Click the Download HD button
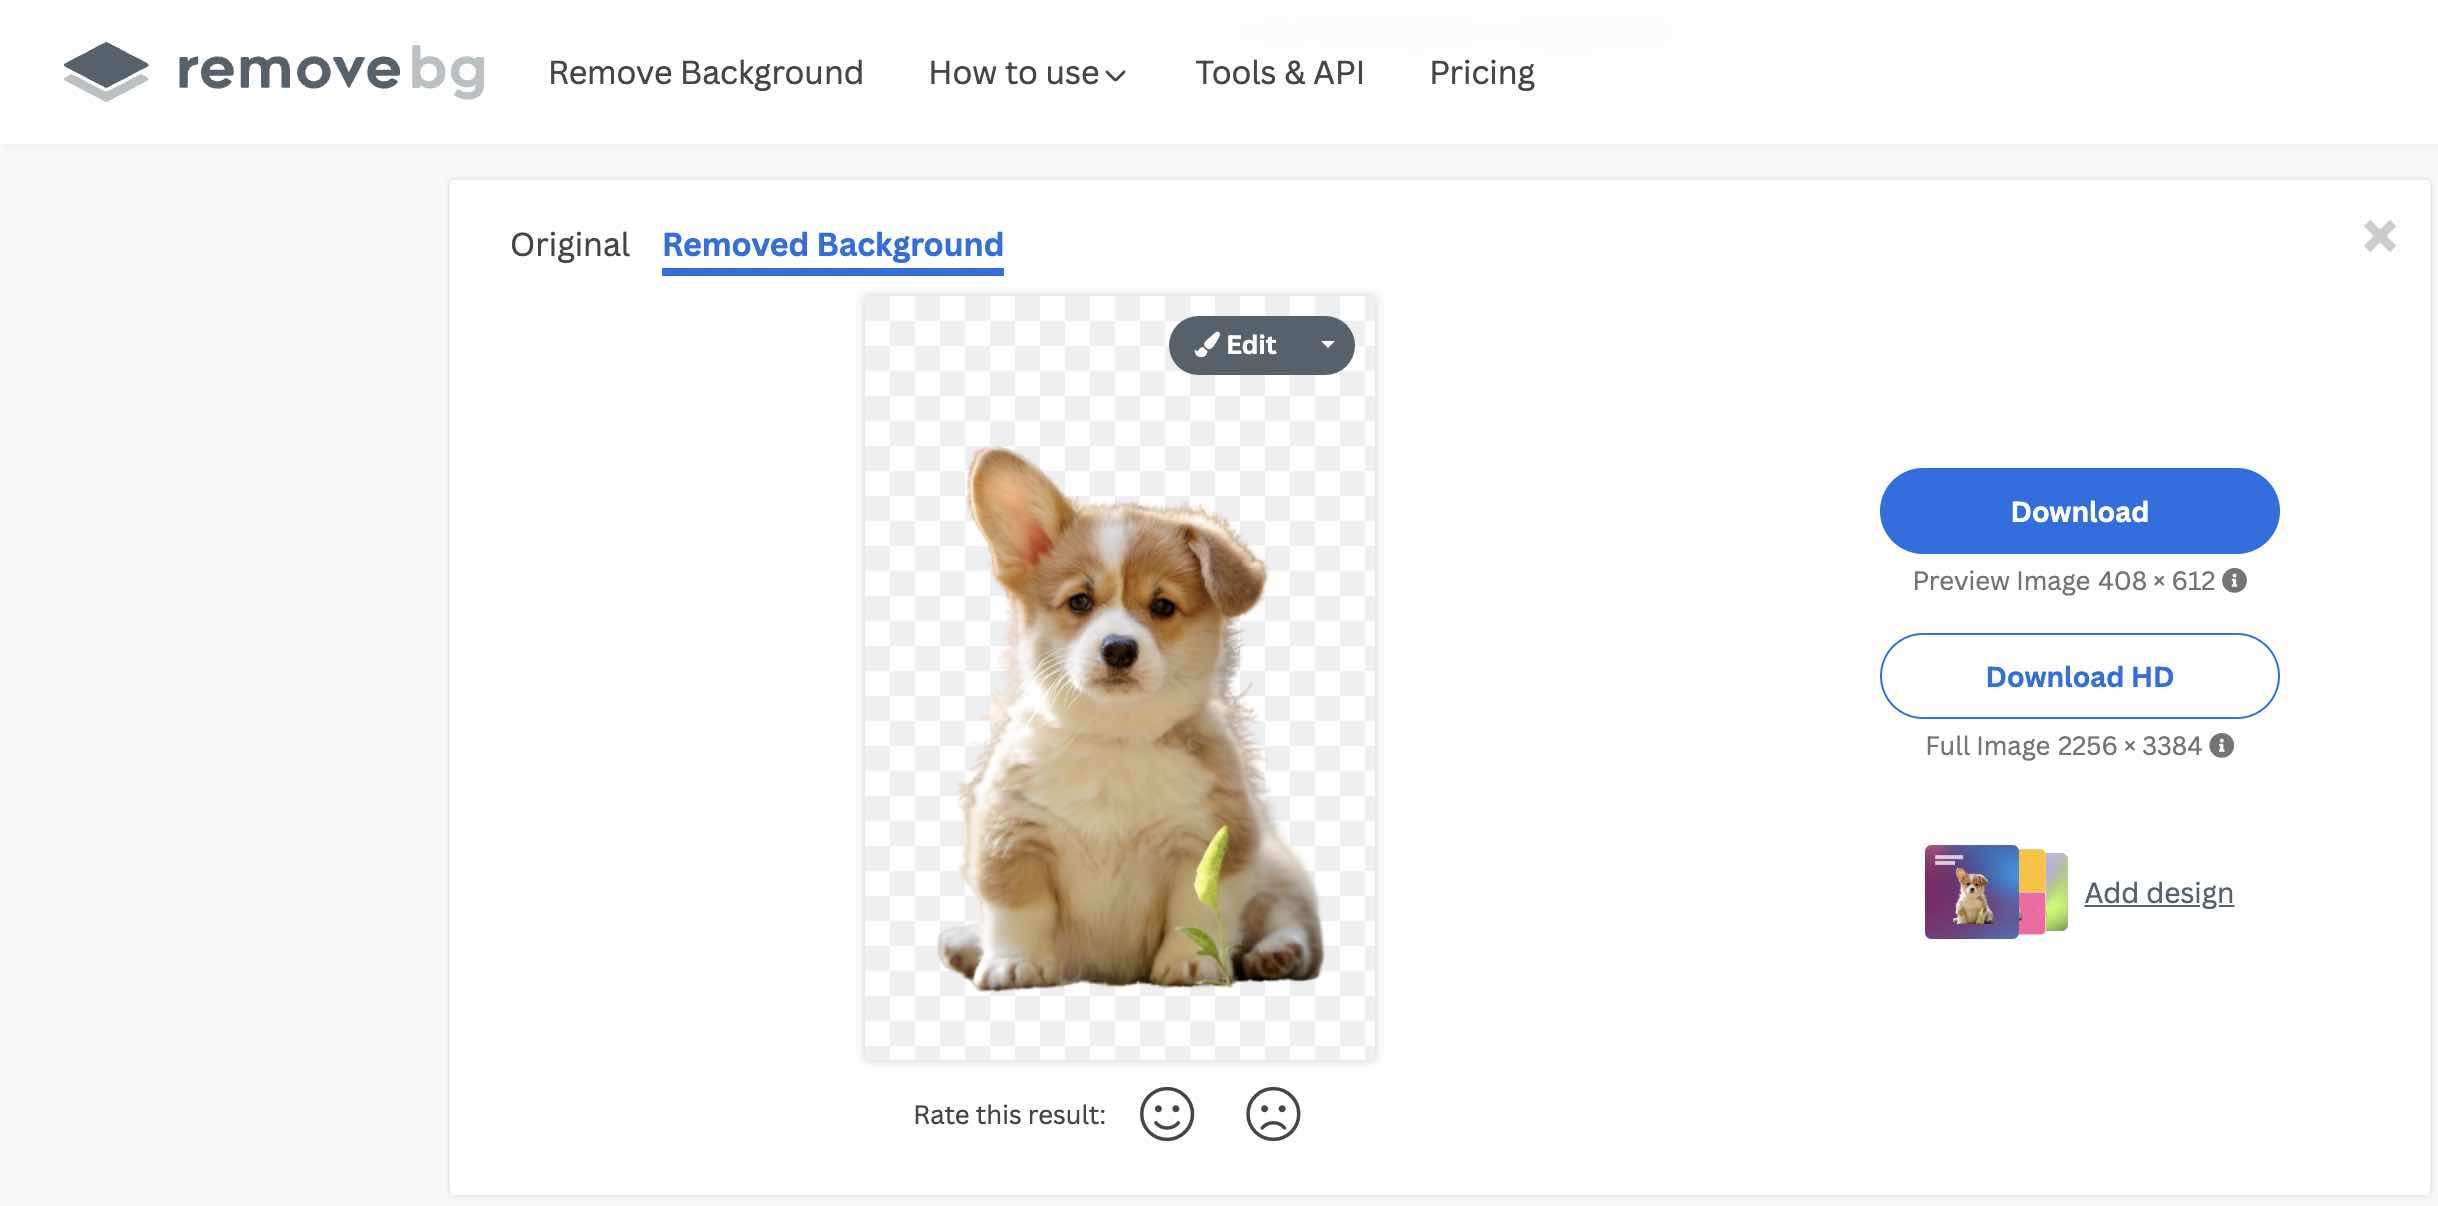Screen dimensions: 2438x1206 coord(2079,676)
